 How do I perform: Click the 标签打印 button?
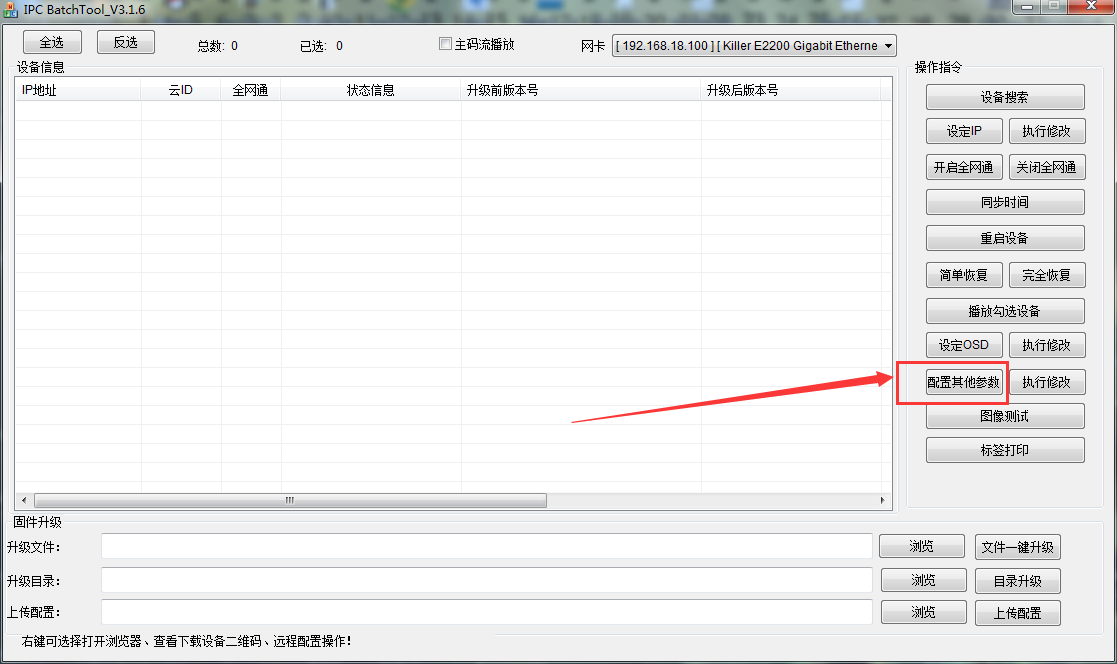click(1004, 450)
